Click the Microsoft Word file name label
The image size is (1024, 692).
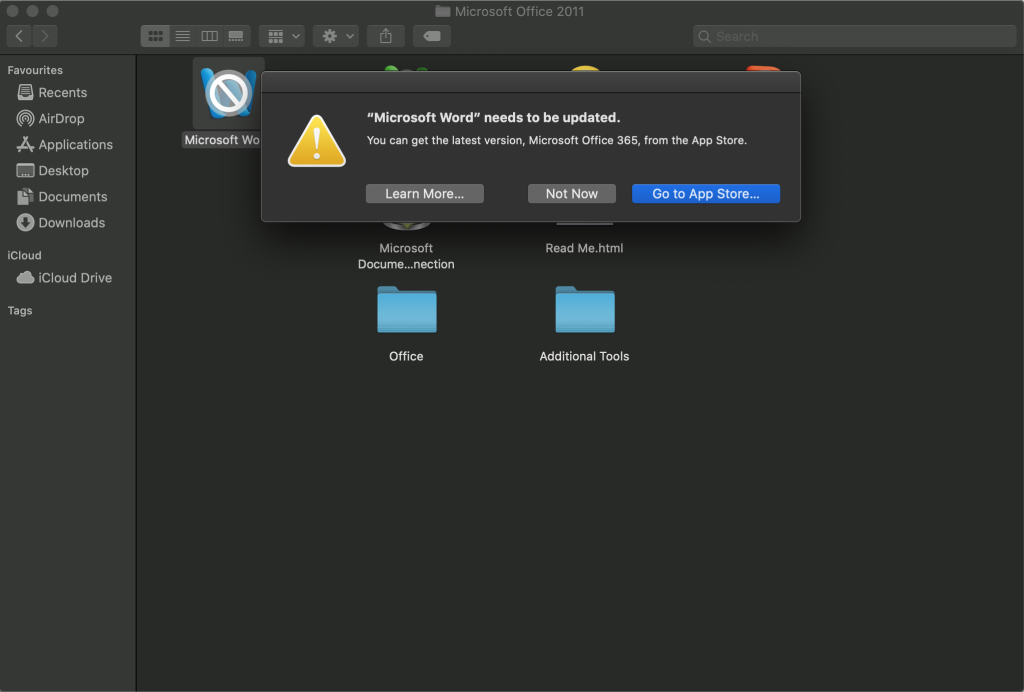[221, 140]
